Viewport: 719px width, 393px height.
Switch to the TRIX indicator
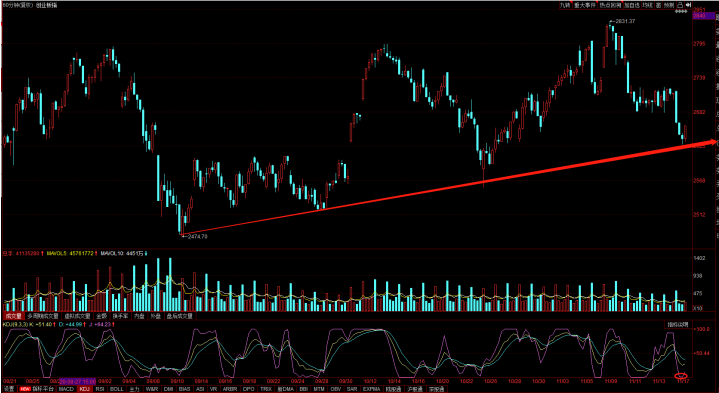click(266, 389)
